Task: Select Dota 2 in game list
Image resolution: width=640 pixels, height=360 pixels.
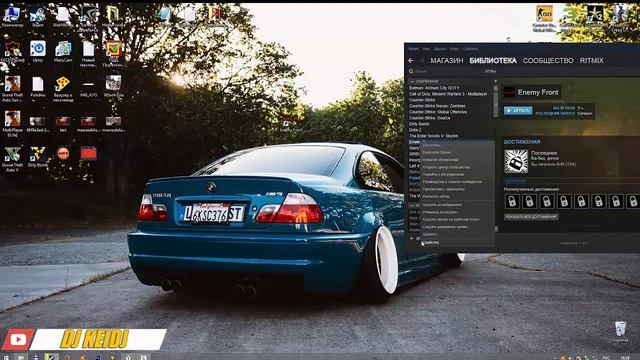Action: (x=415, y=130)
